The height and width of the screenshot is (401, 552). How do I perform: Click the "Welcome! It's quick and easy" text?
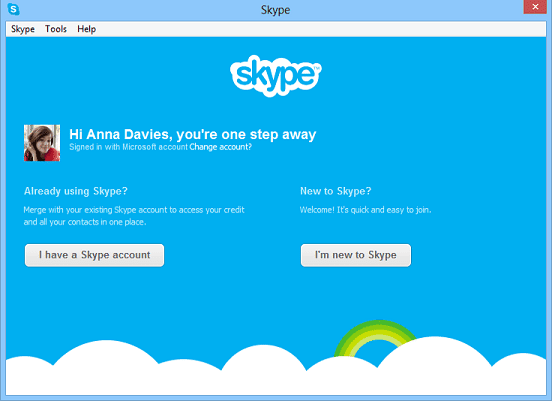(x=365, y=210)
